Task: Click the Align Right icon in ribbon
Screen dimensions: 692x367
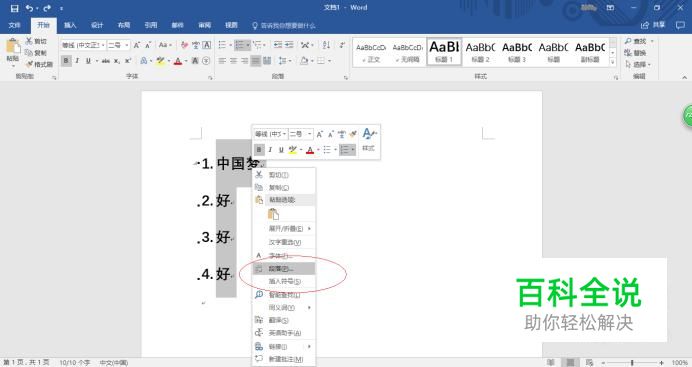Action: coord(244,61)
